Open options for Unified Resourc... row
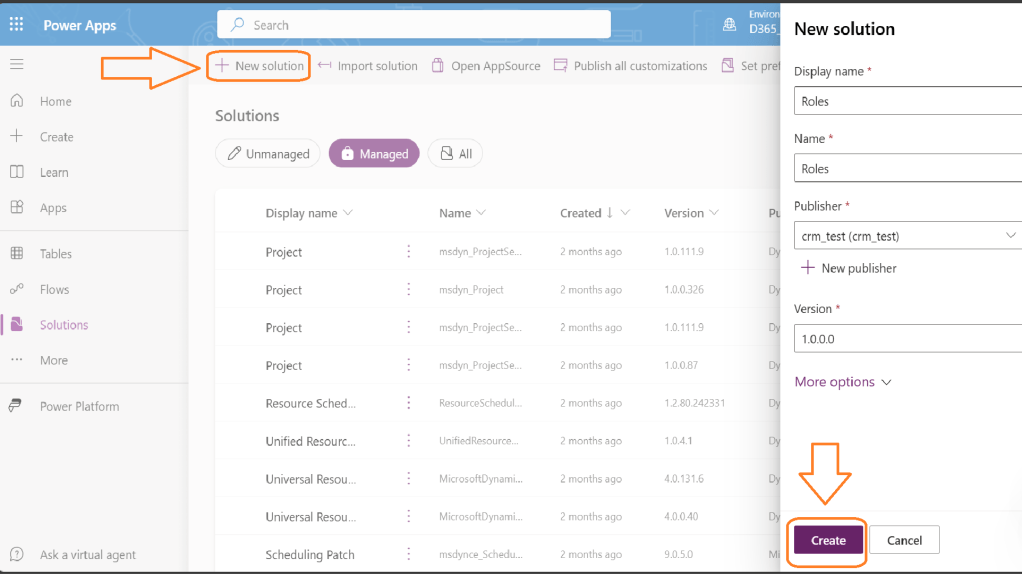The image size is (1022, 575). 409,441
